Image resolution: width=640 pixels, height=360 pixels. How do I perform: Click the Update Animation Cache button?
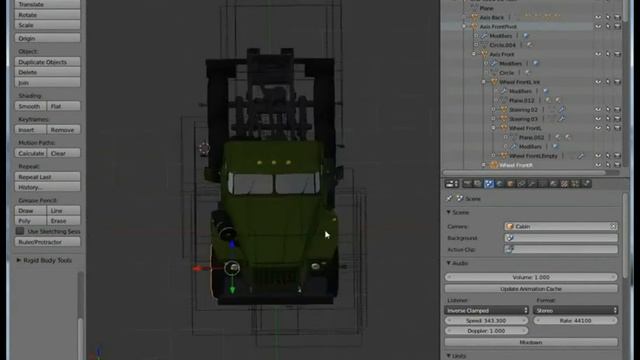(531, 289)
